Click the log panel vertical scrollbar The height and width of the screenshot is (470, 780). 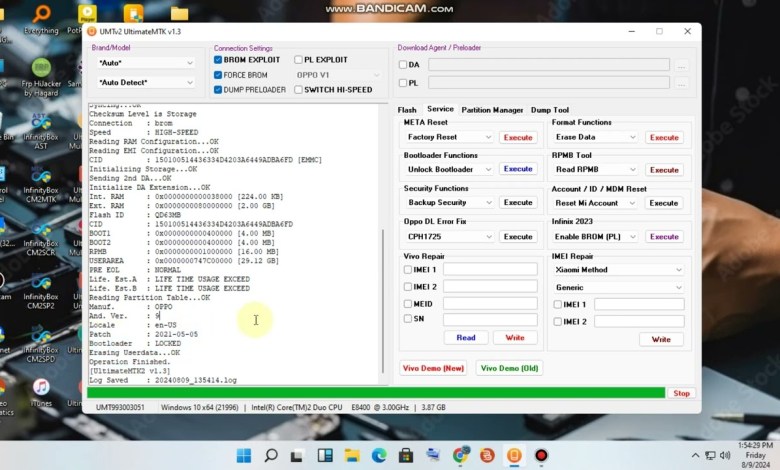383,301
